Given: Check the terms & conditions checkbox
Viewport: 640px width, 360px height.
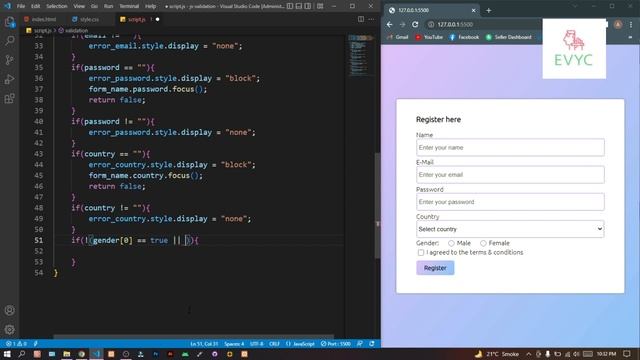Looking at the screenshot, I should pos(421,253).
